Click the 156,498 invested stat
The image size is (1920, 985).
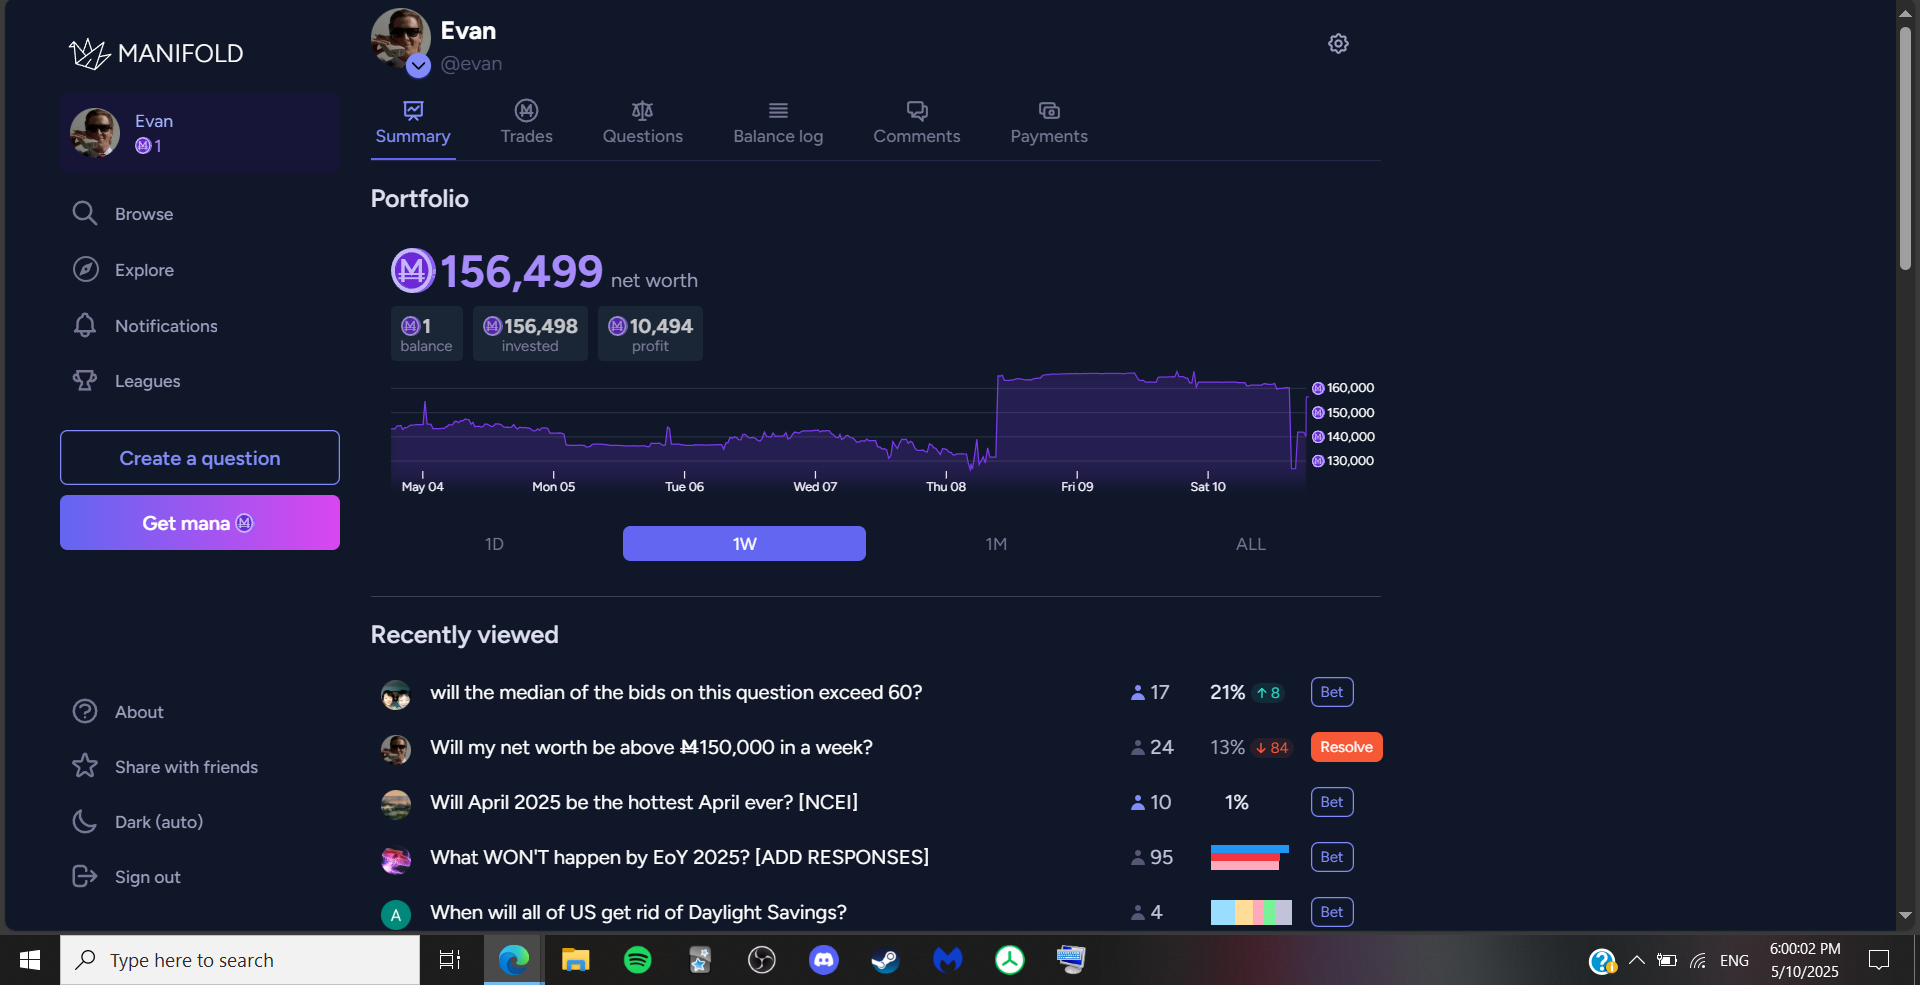[530, 333]
